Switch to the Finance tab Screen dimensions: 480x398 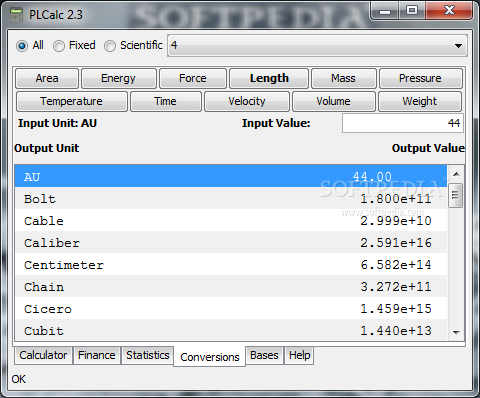97,355
